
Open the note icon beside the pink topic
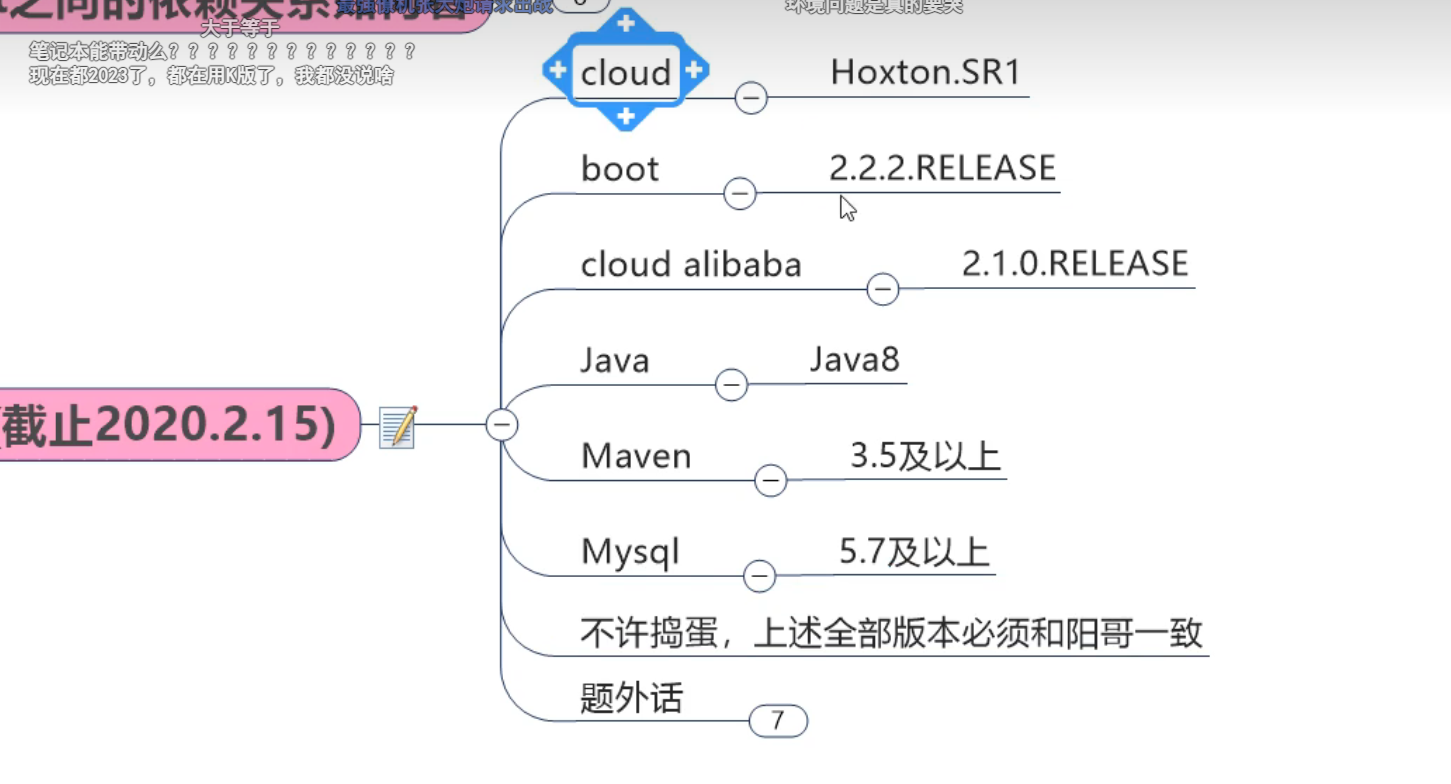point(398,427)
